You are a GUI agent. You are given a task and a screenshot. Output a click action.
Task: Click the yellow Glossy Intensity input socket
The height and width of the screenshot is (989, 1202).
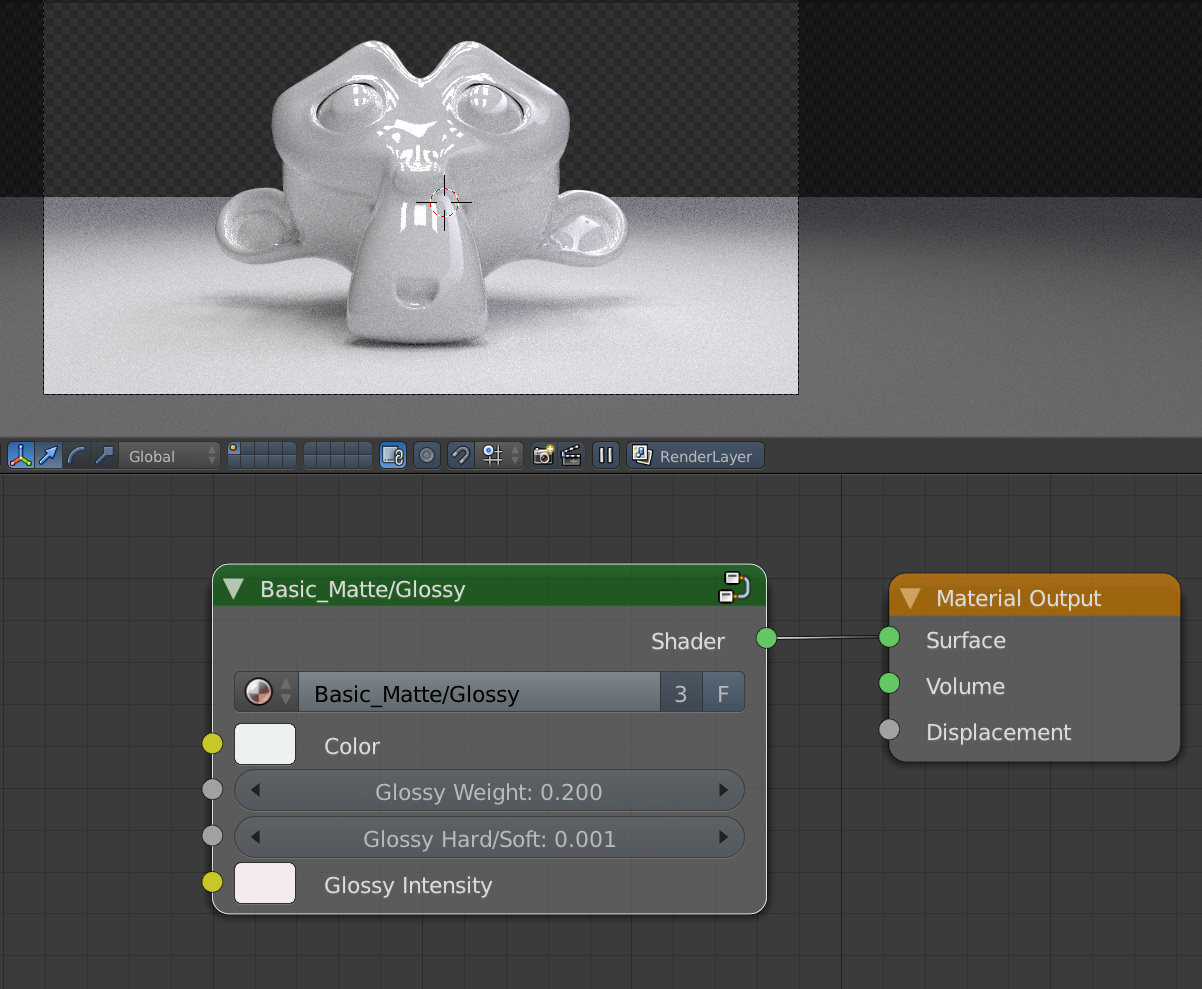tap(212, 882)
